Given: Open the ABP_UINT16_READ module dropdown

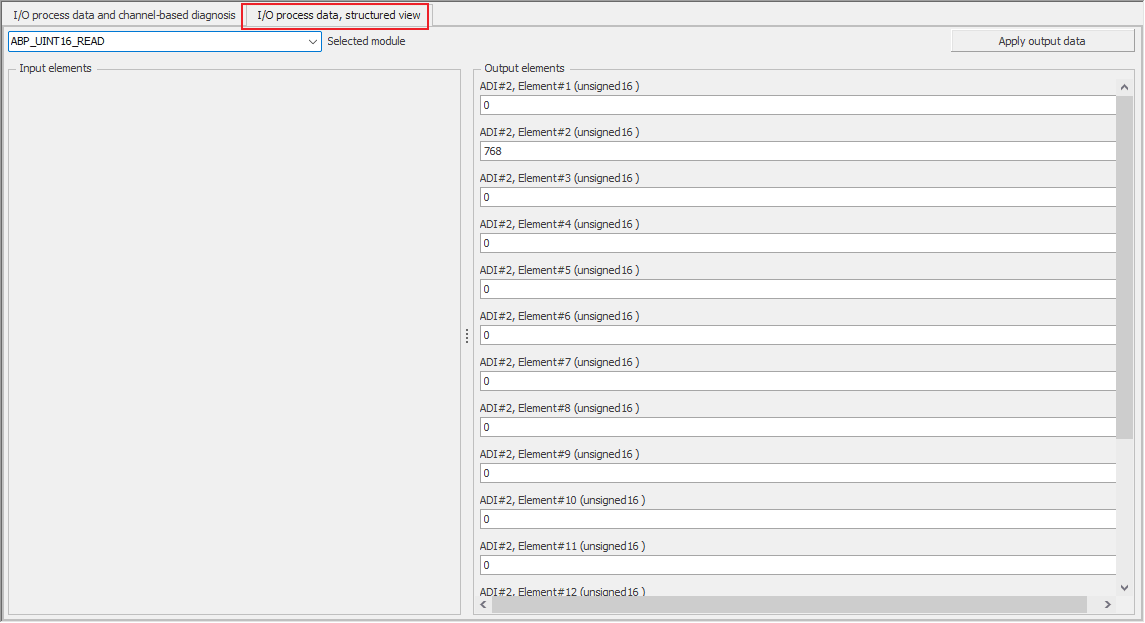Looking at the screenshot, I should [165, 42].
